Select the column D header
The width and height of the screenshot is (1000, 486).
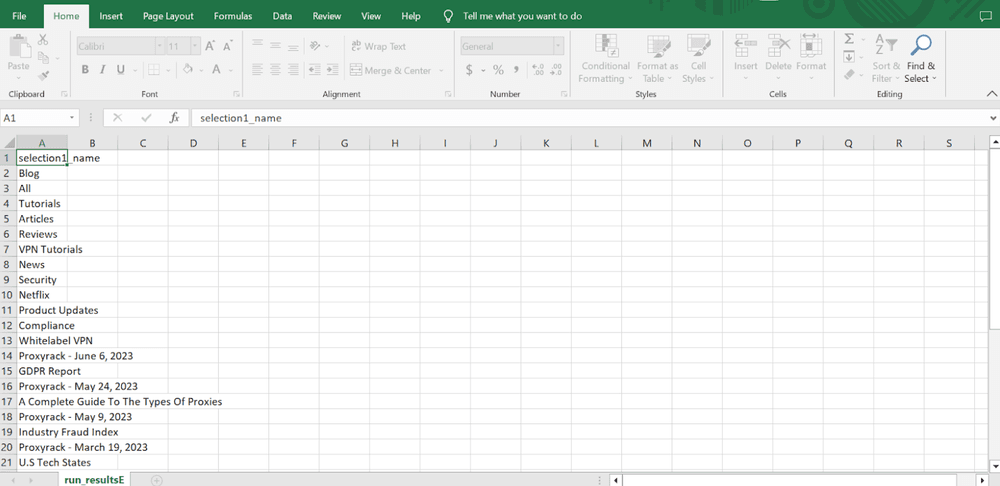click(x=193, y=144)
